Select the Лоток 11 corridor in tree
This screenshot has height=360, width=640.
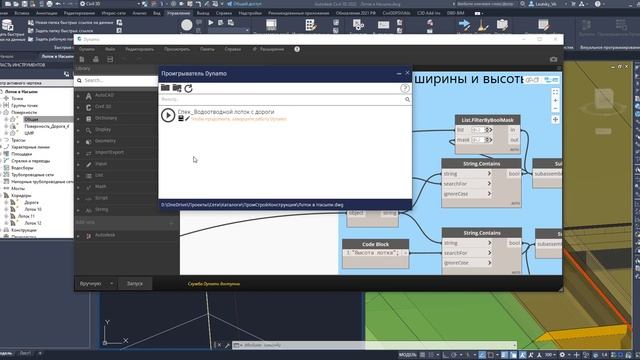pyautogui.click(x=26, y=216)
